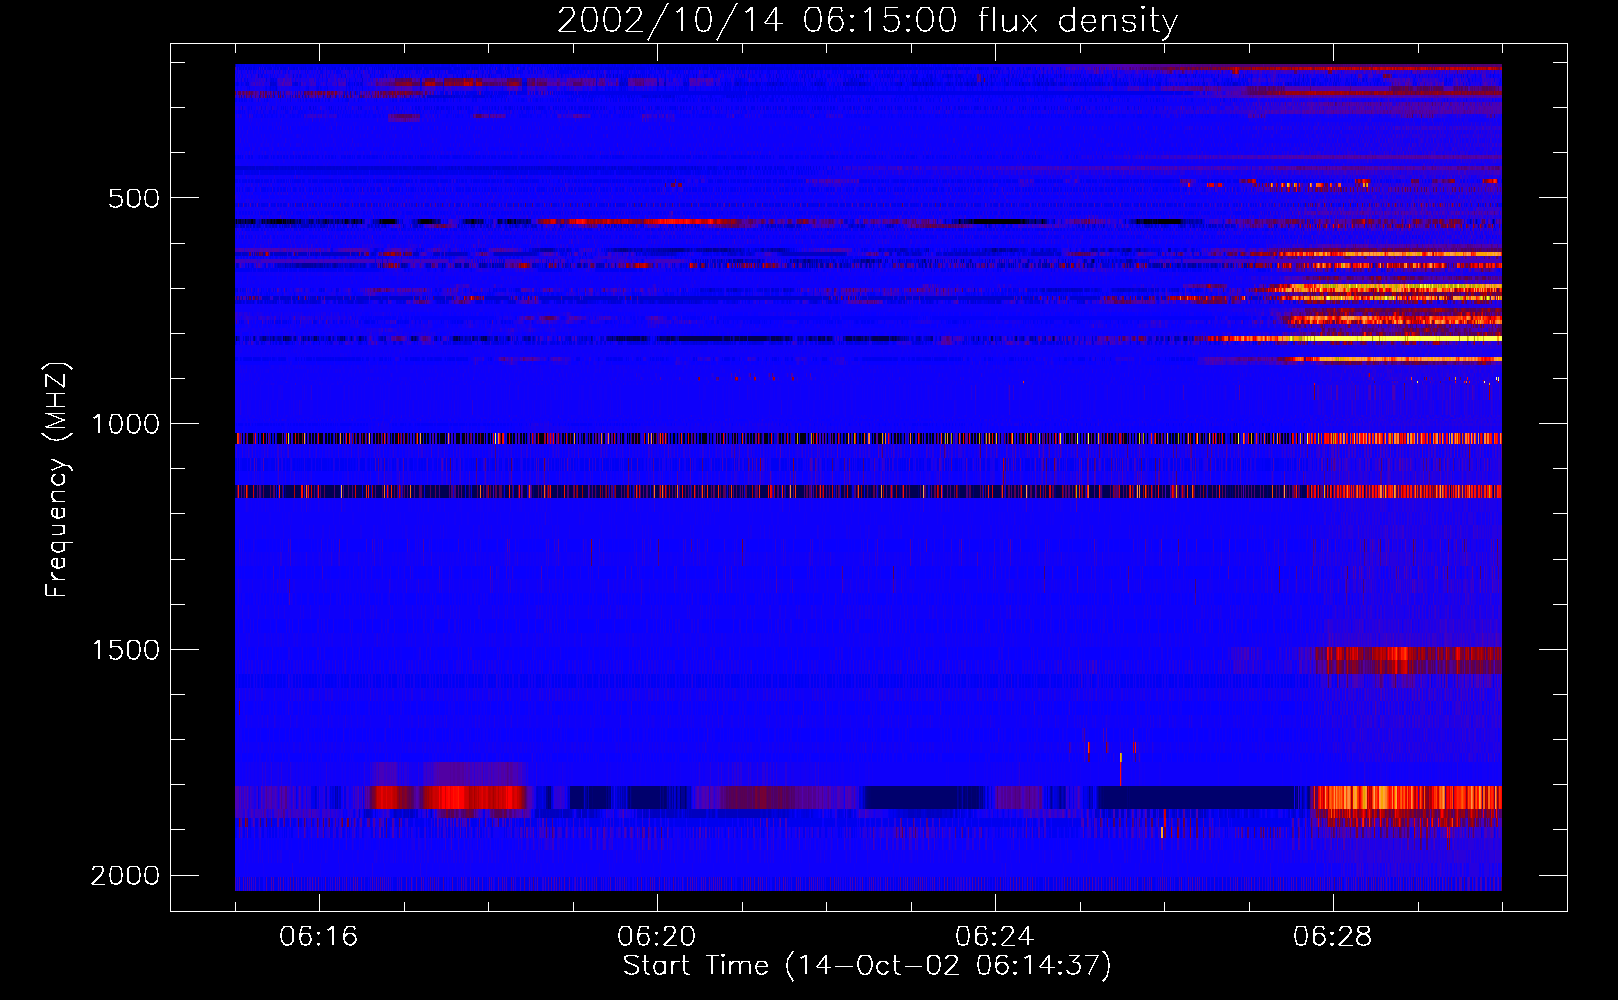Click the red emission band at 1500 MHz after 06:28
Screen dimensions: 1618x1000
1408,660
